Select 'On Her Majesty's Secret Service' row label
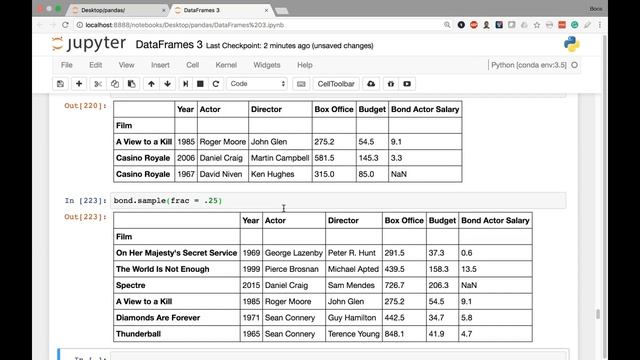Screen dimensions: 640x360 pos(176,253)
